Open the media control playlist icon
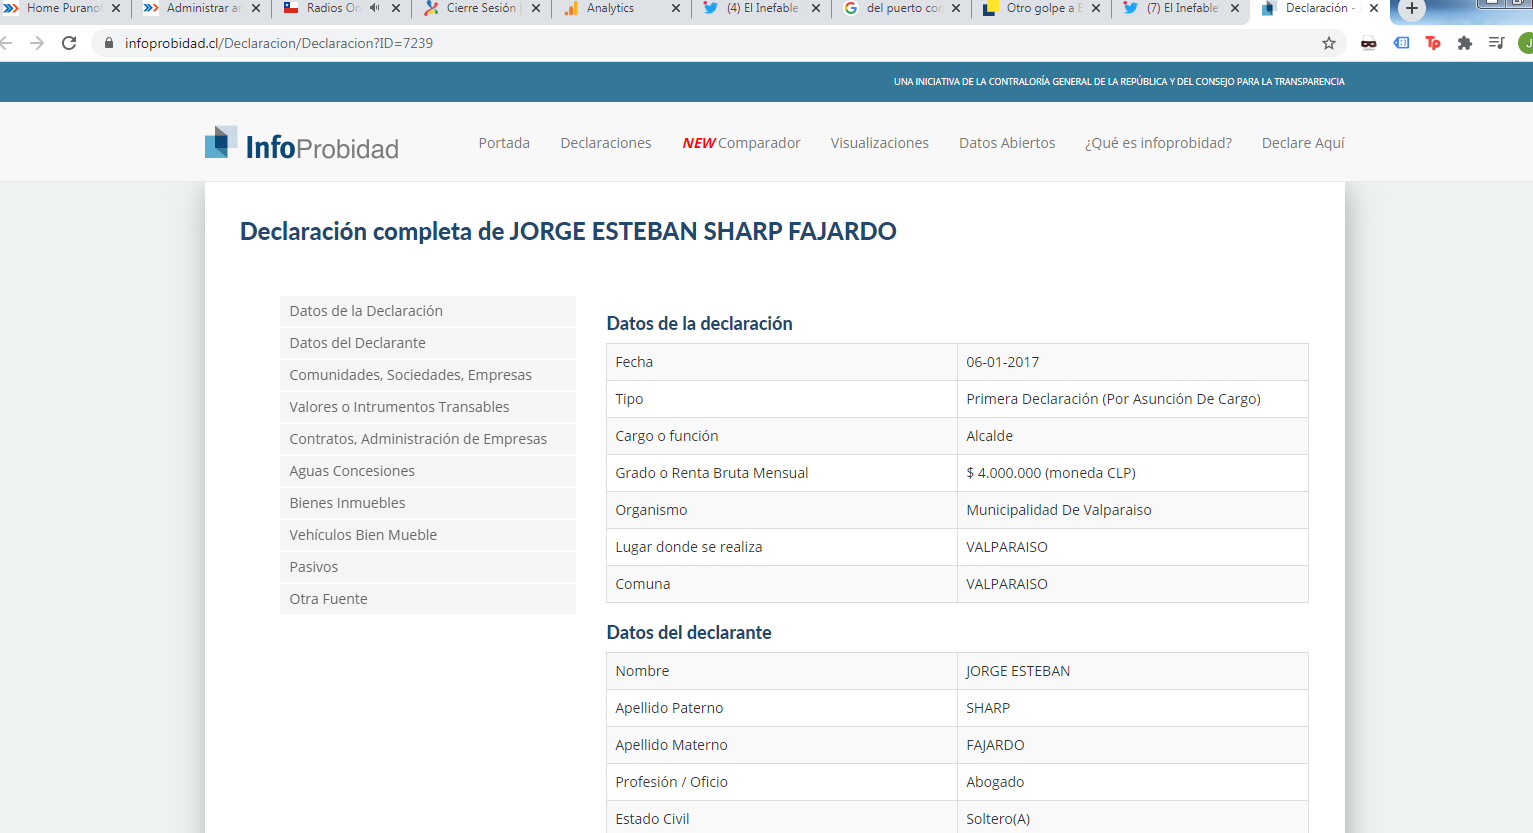This screenshot has width=1533, height=833. [1497, 43]
